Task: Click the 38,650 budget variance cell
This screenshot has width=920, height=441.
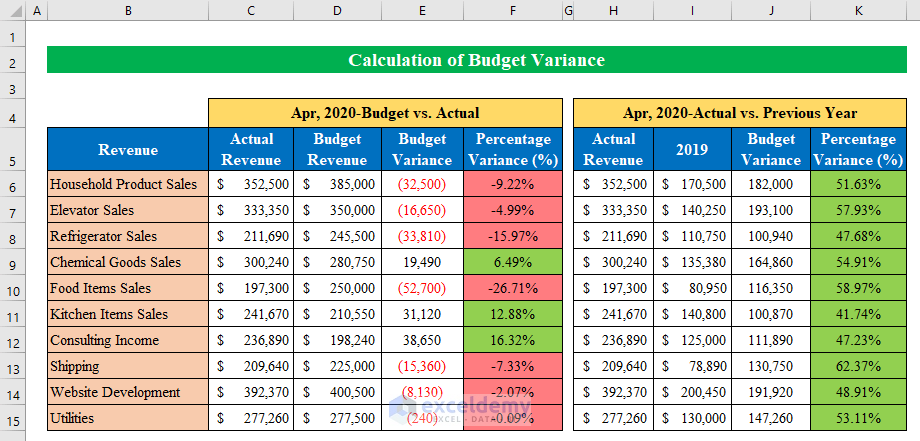Action: click(x=422, y=340)
